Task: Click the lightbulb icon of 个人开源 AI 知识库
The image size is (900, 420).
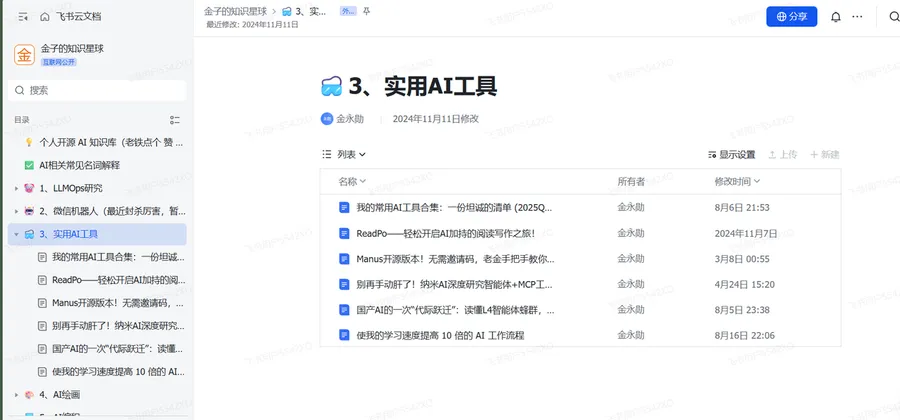Action: point(29,142)
